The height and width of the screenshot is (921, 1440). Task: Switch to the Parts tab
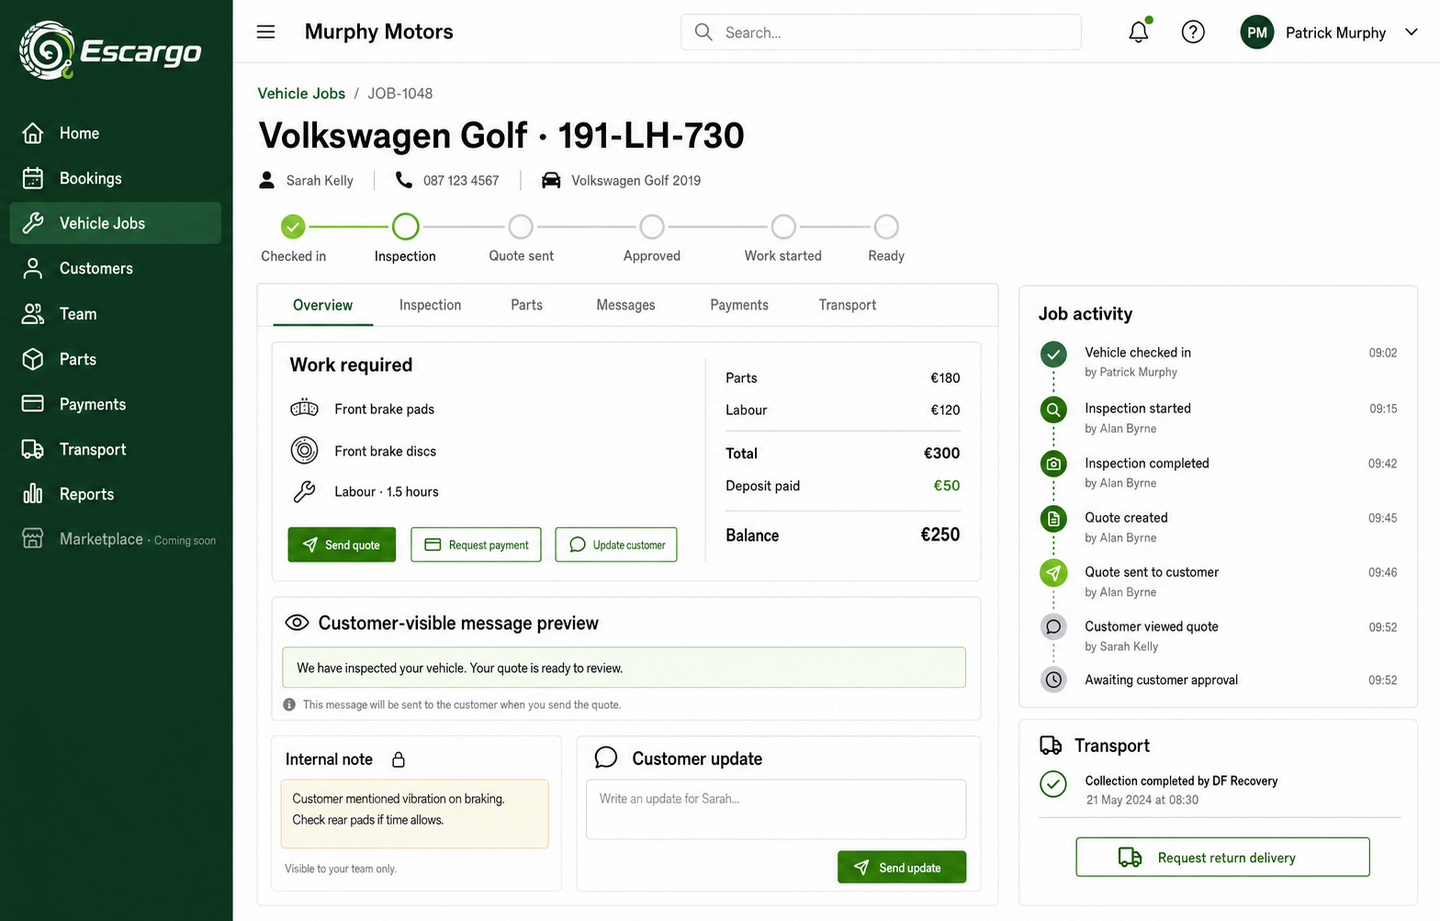[527, 305]
